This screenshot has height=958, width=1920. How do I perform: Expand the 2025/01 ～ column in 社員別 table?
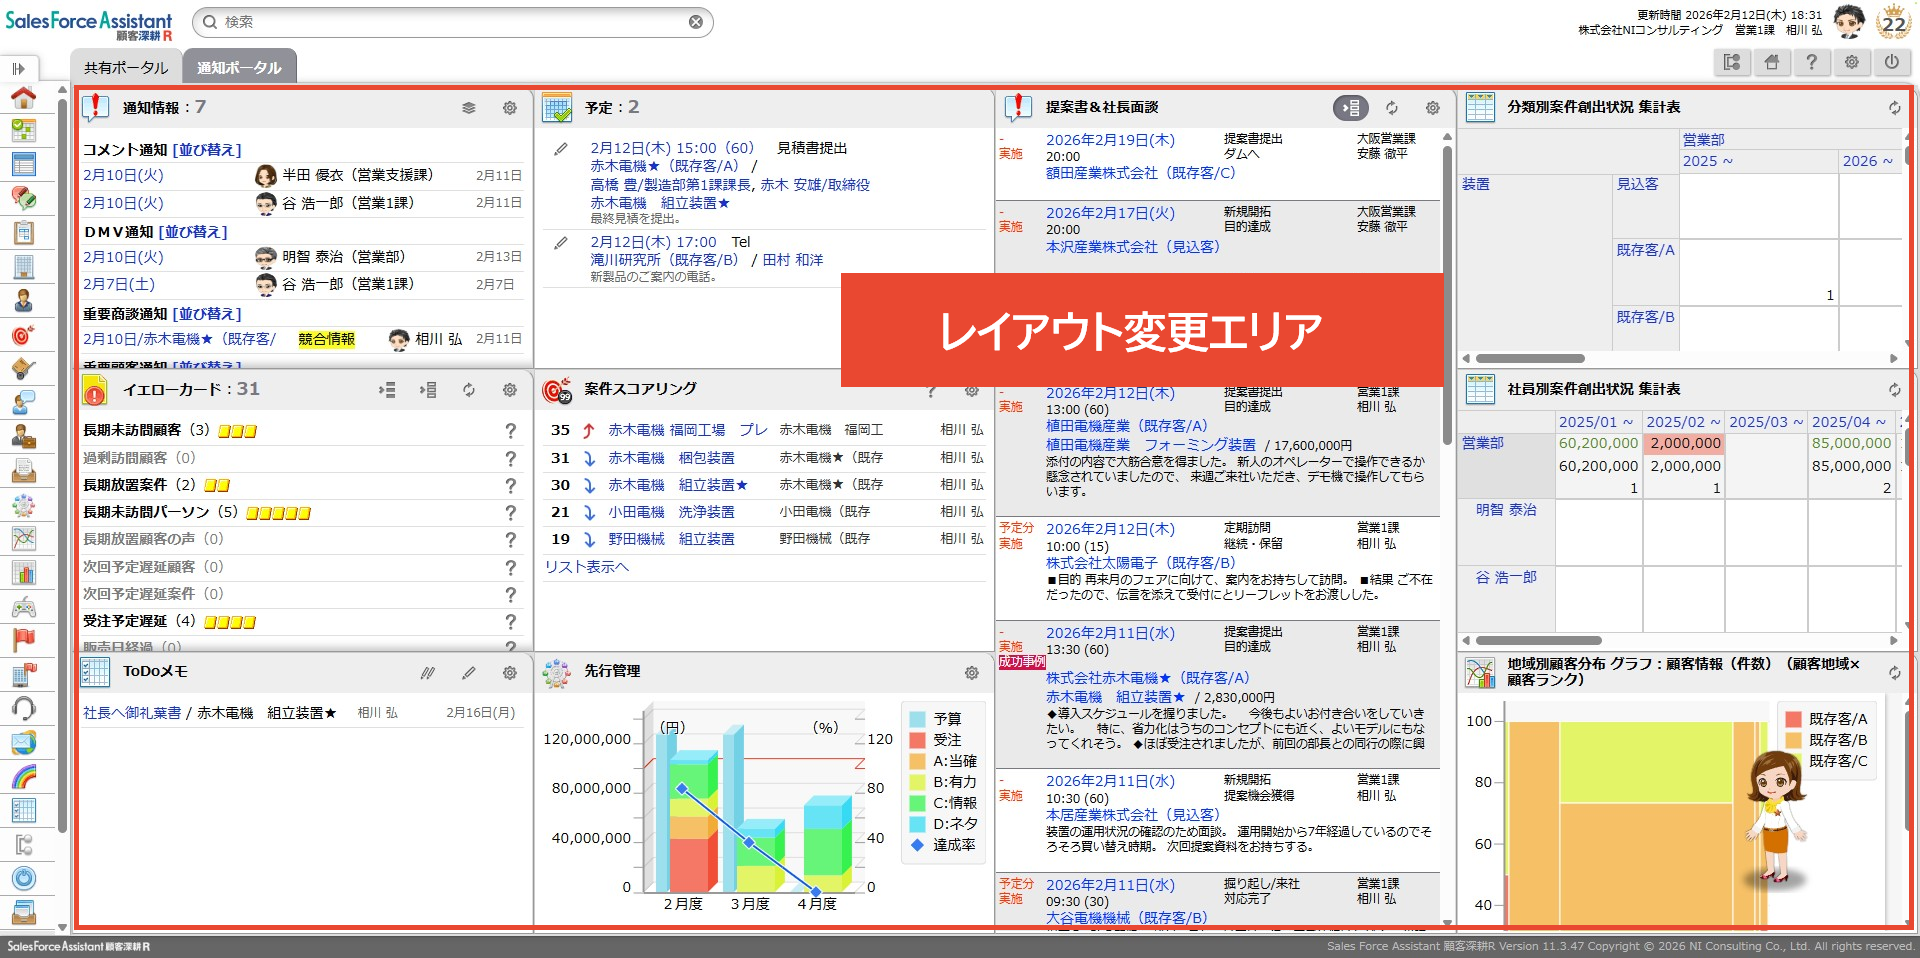click(1595, 422)
